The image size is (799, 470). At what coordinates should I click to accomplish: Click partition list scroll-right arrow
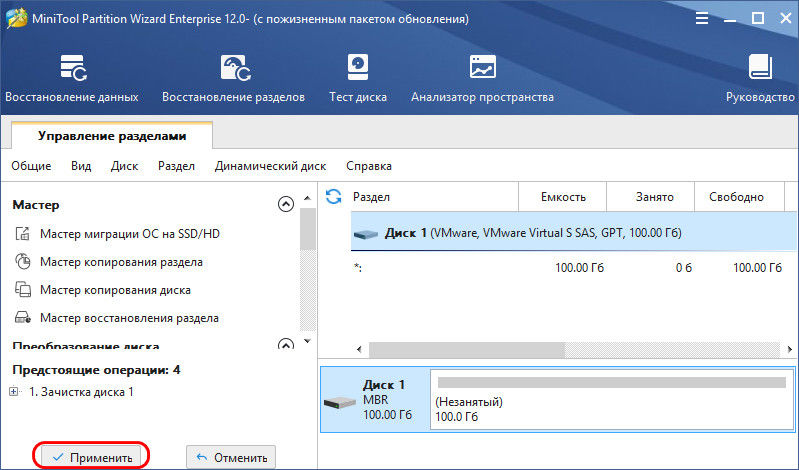pos(790,349)
